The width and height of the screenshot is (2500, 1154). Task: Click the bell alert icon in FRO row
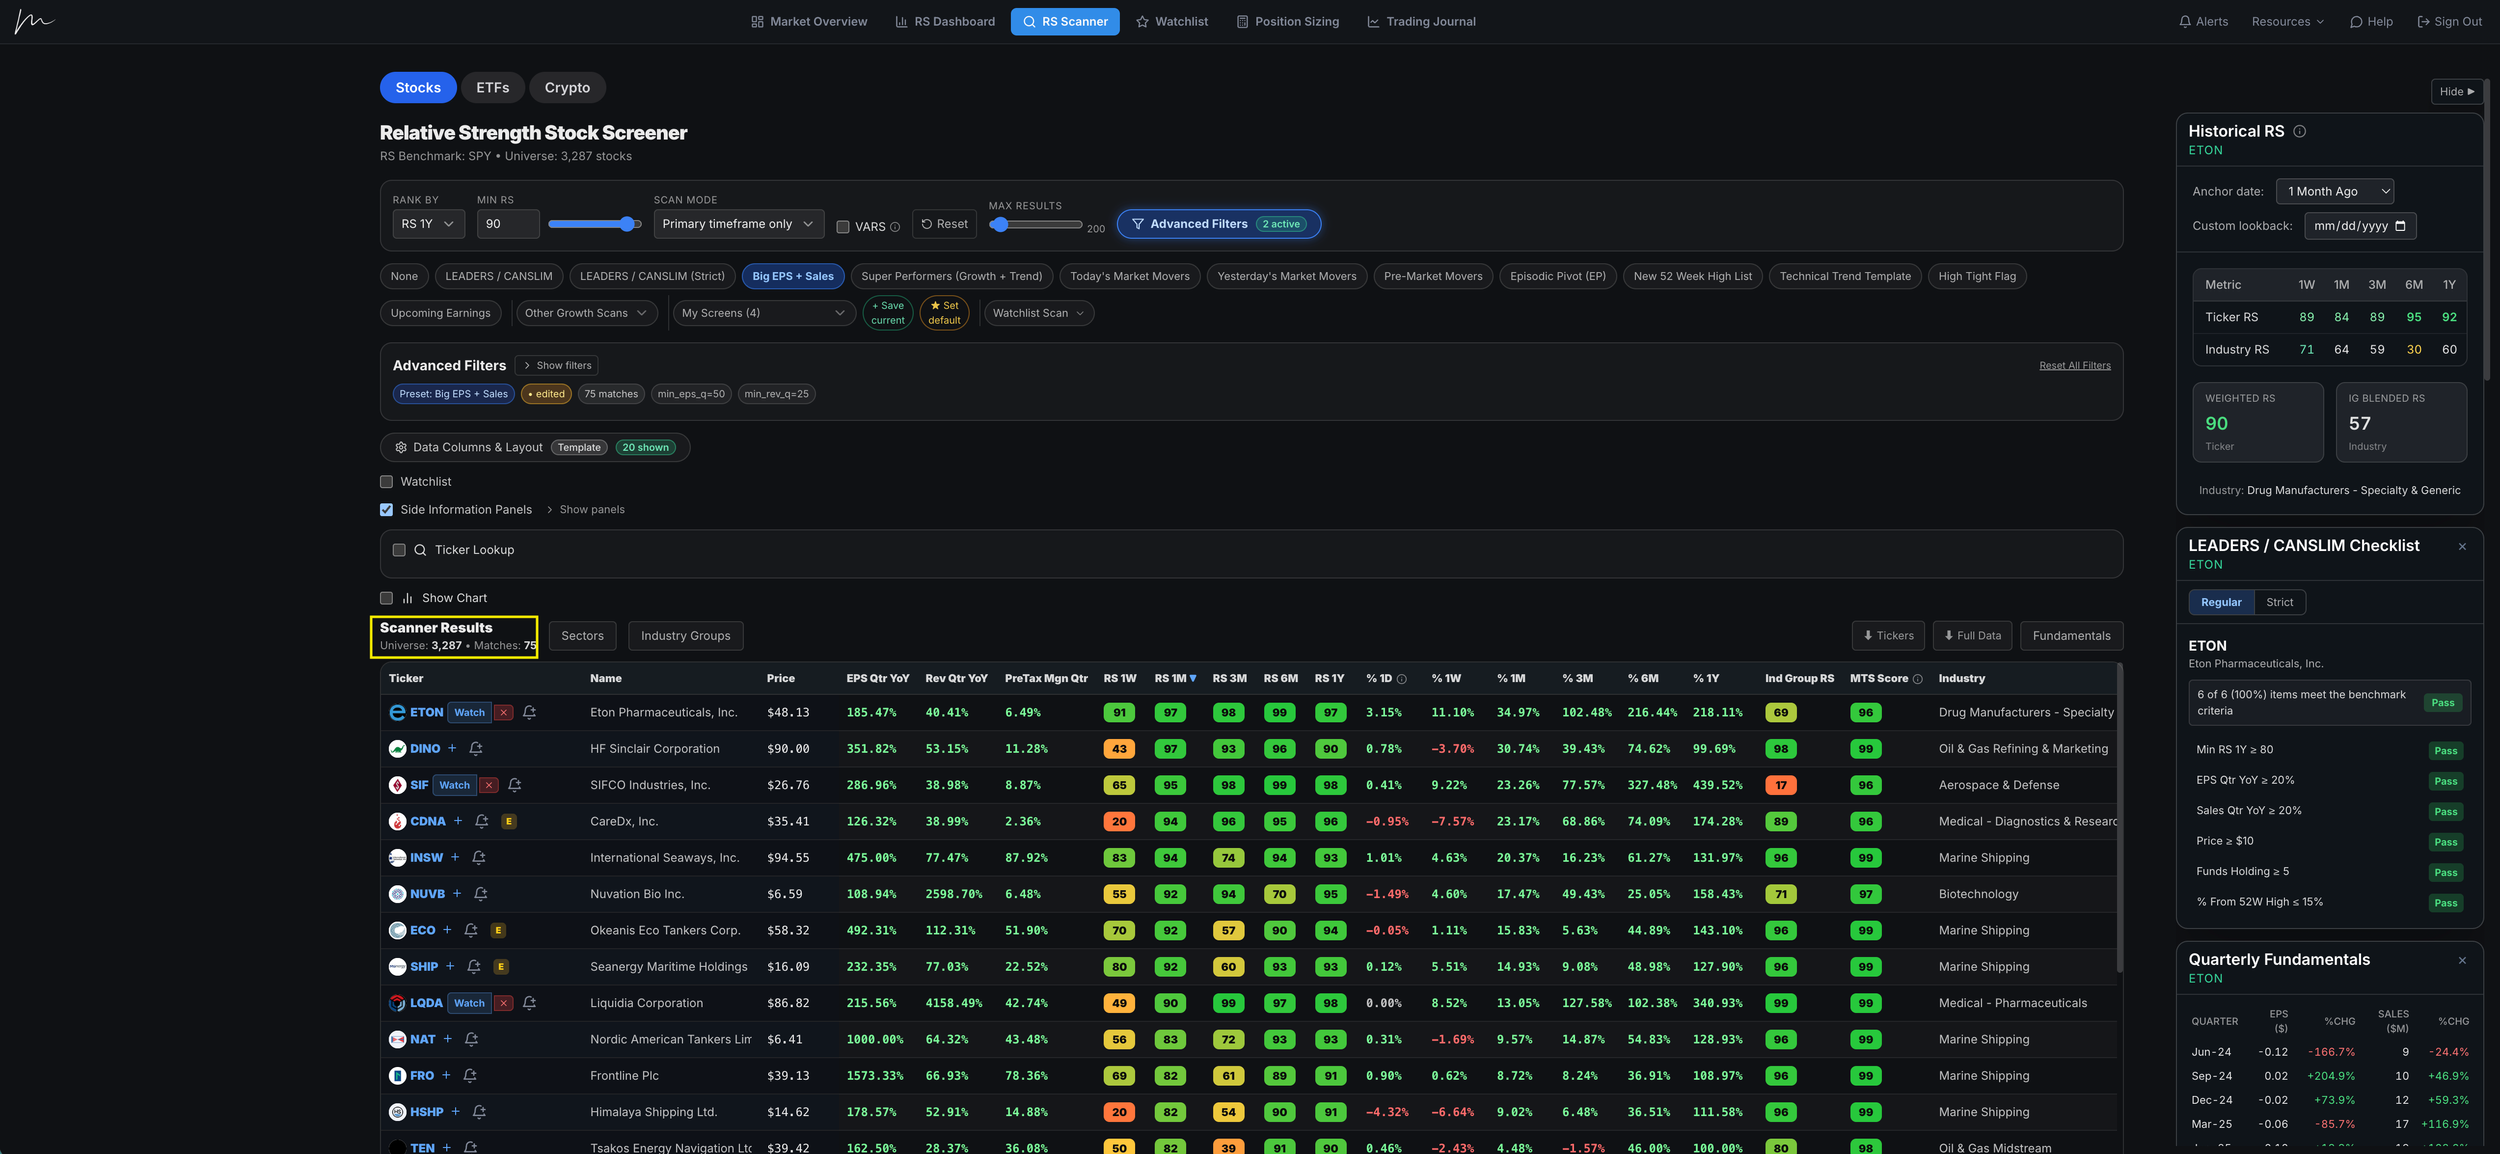pos(470,1076)
